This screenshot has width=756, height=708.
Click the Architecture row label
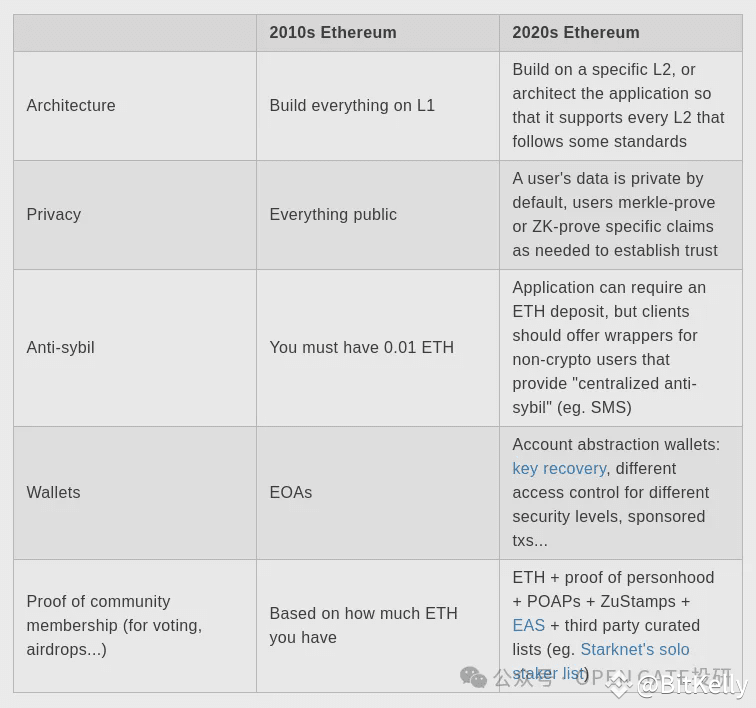71,106
